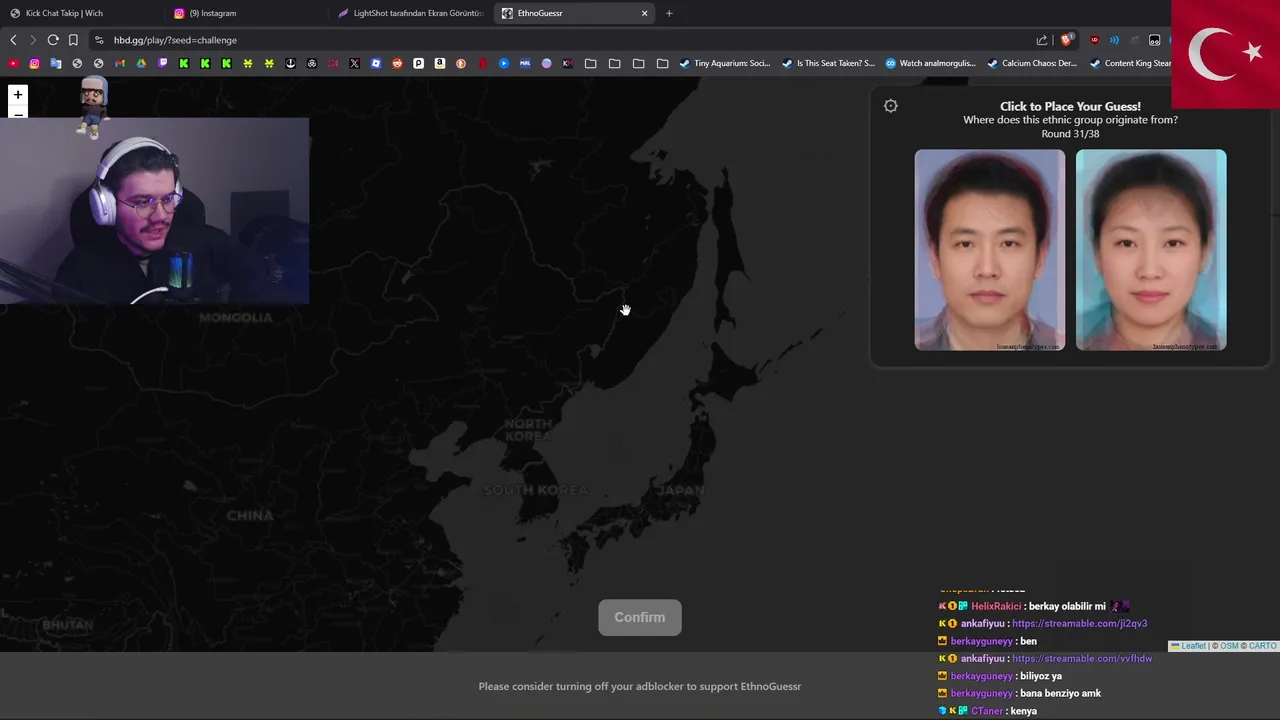Zoom in the map with plus button

(x=17, y=95)
